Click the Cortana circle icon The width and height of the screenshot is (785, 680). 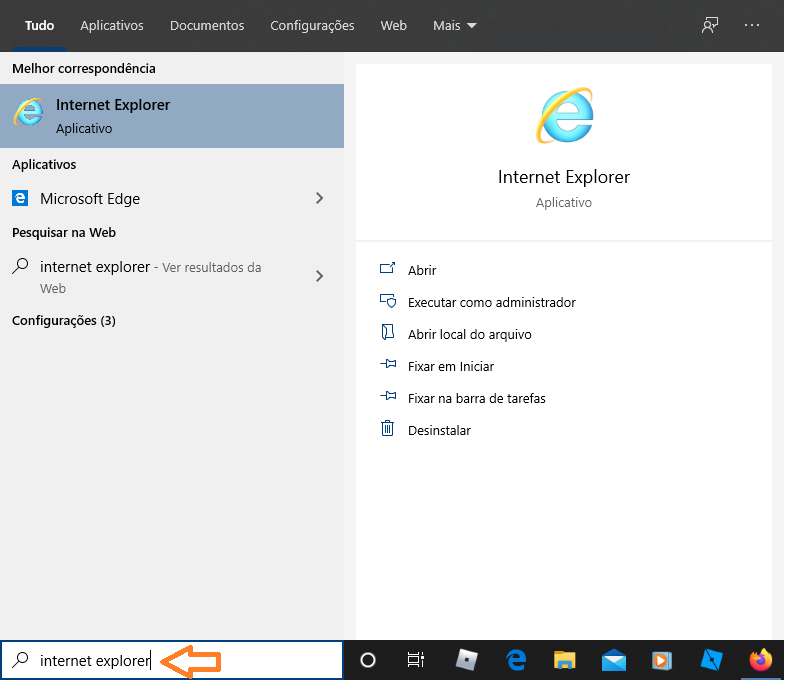pyautogui.click(x=368, y=660)
